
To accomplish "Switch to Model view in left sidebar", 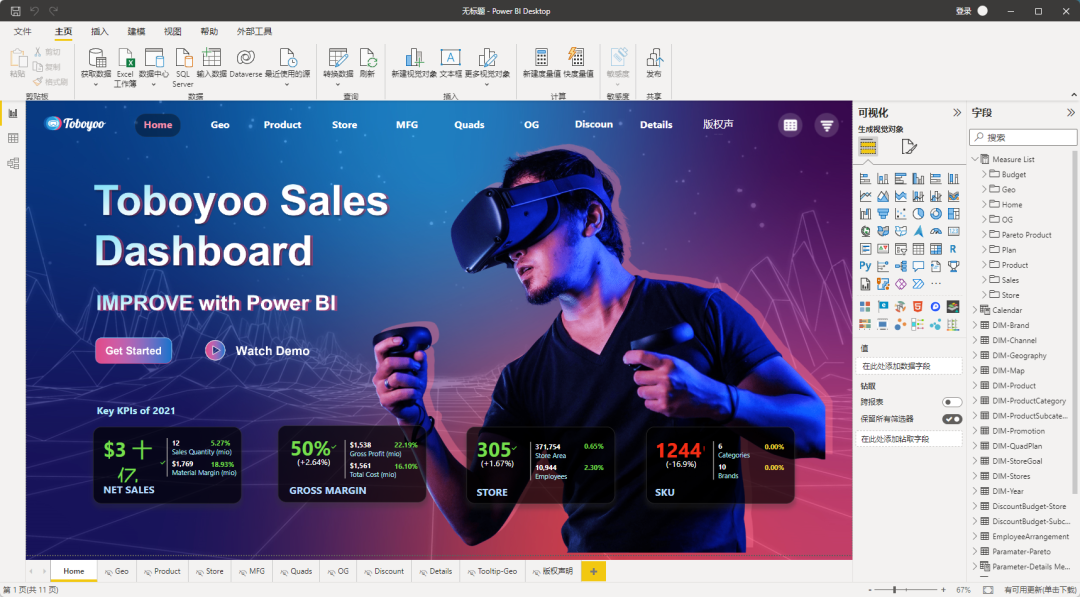I will (13, 163).
